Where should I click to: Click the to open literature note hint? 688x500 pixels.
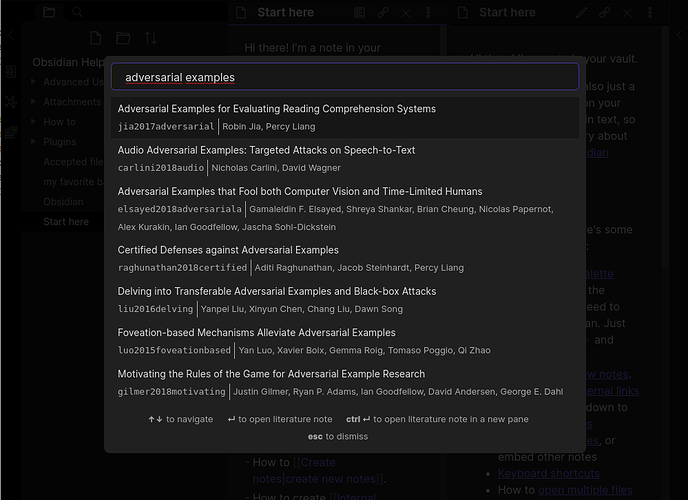(280, 419)
